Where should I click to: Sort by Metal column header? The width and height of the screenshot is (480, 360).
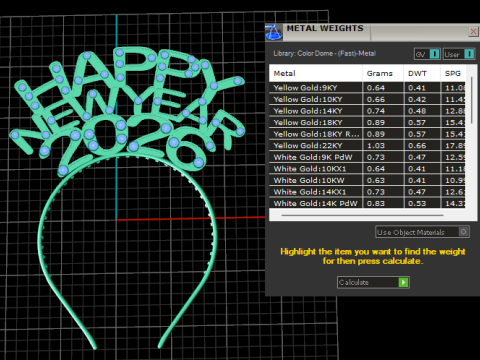pos(316,73)
